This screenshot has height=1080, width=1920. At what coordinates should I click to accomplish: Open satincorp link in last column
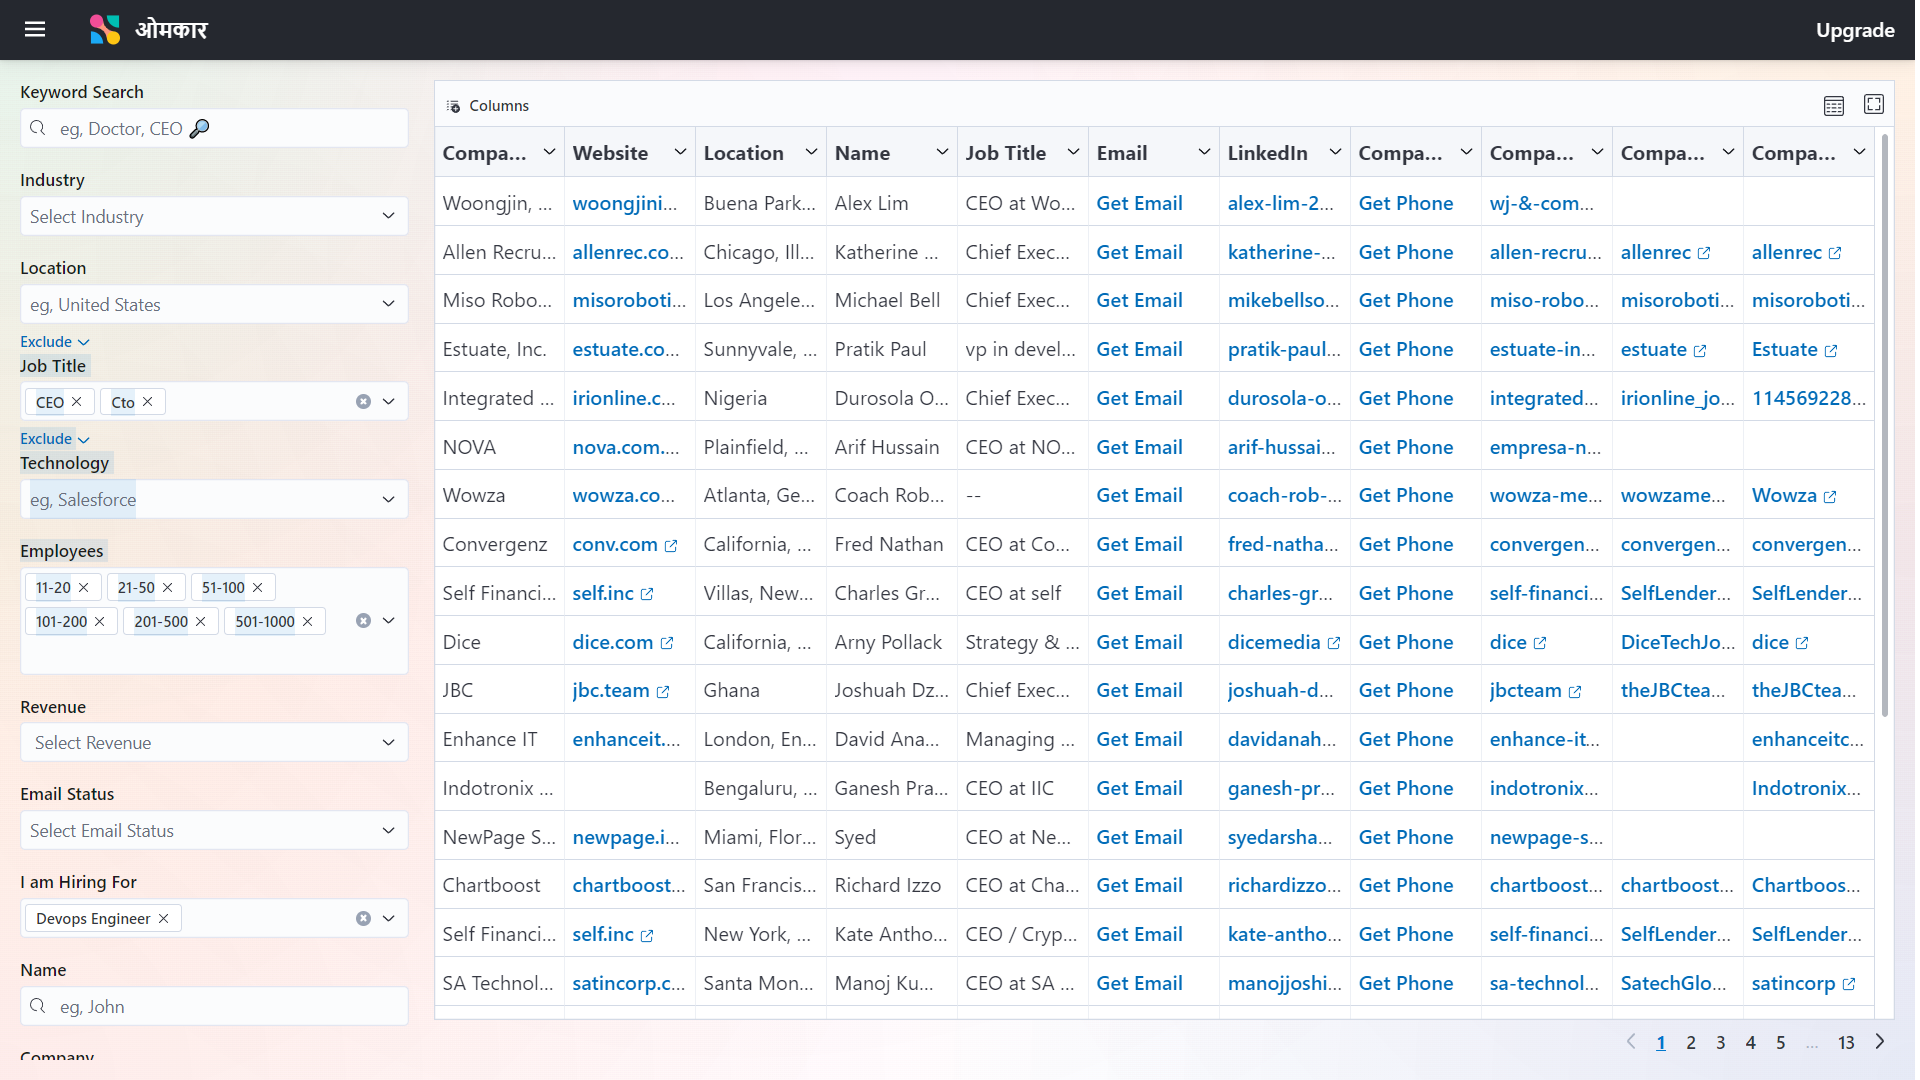[x=1804, y=984]
